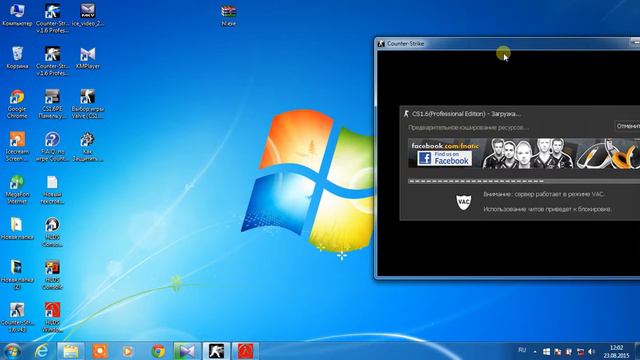The height and width of the screenshot is (360, 640).
Task: Select the N.exe archive icon
Action: coord(229,15)
